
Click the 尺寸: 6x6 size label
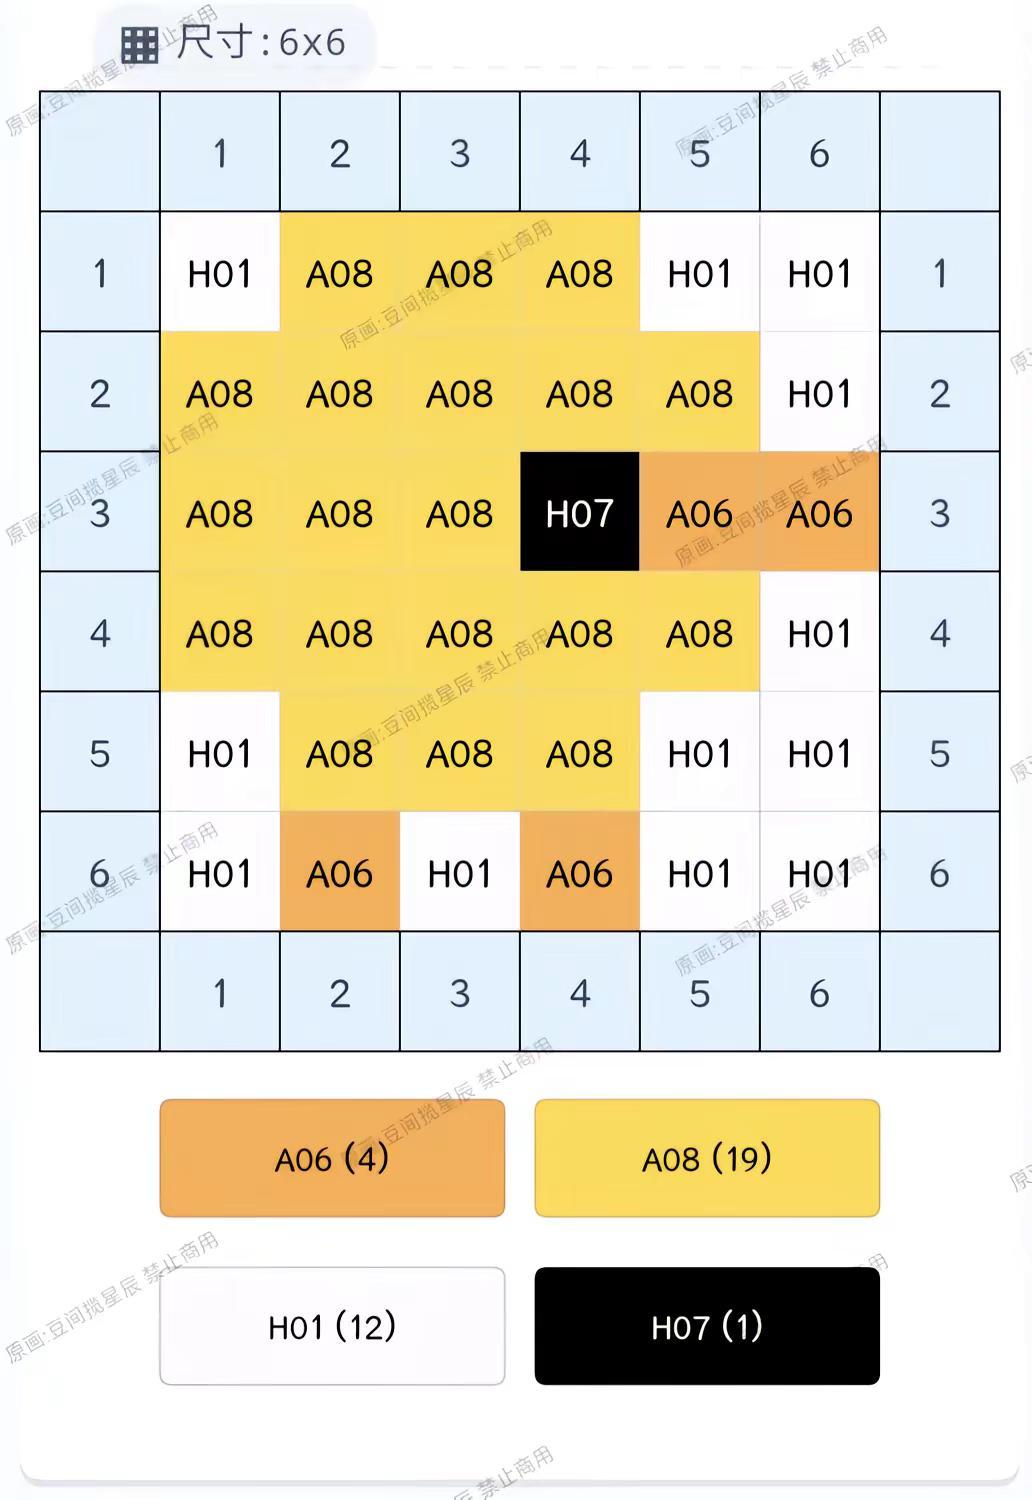(x=261, y=43)
